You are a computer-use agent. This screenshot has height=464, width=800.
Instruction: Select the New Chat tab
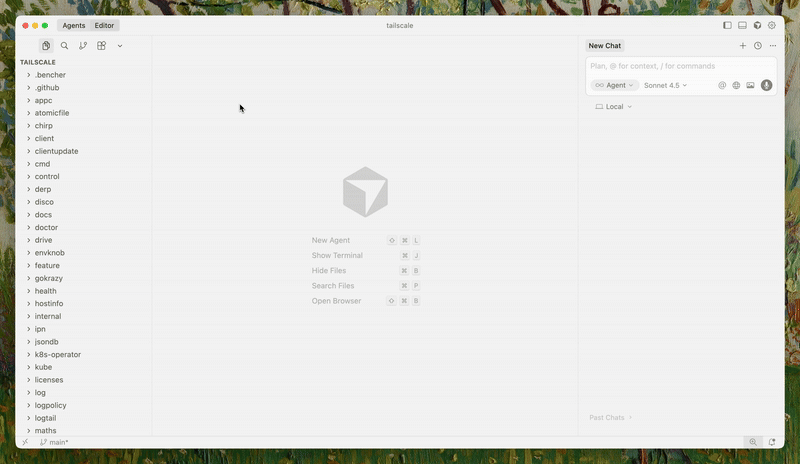click(x=605, y=46)
